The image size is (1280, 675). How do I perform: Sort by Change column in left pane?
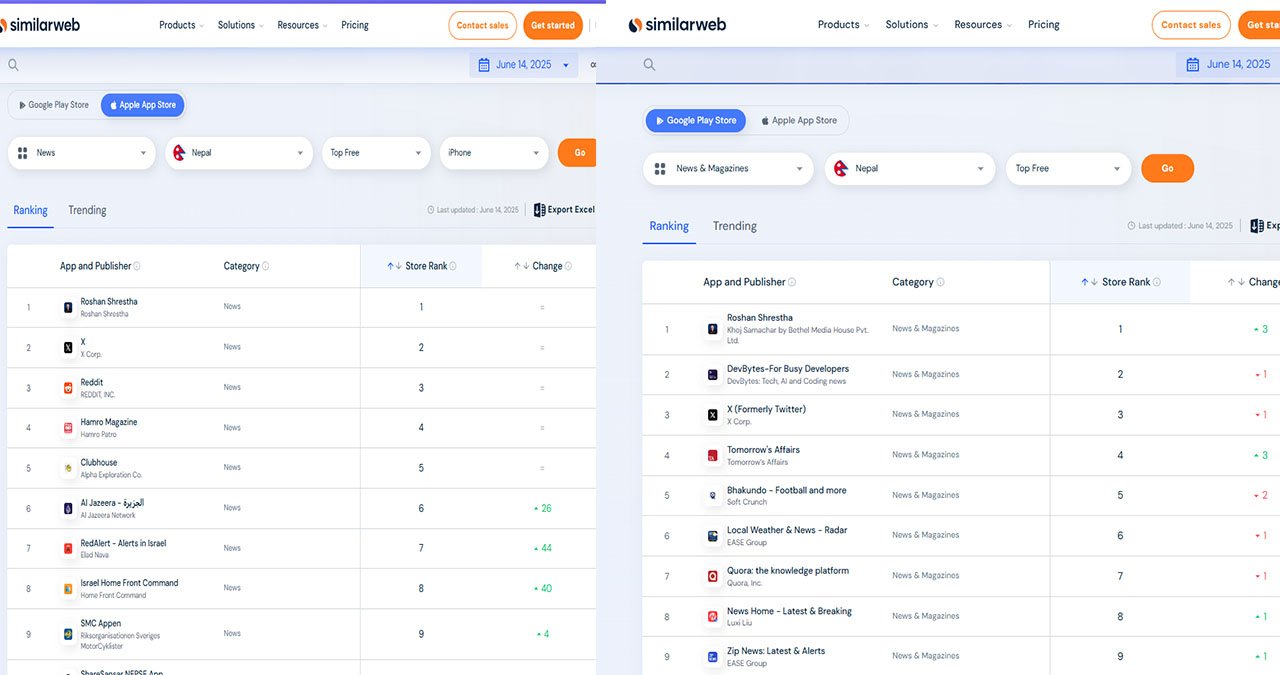point(543,266)
